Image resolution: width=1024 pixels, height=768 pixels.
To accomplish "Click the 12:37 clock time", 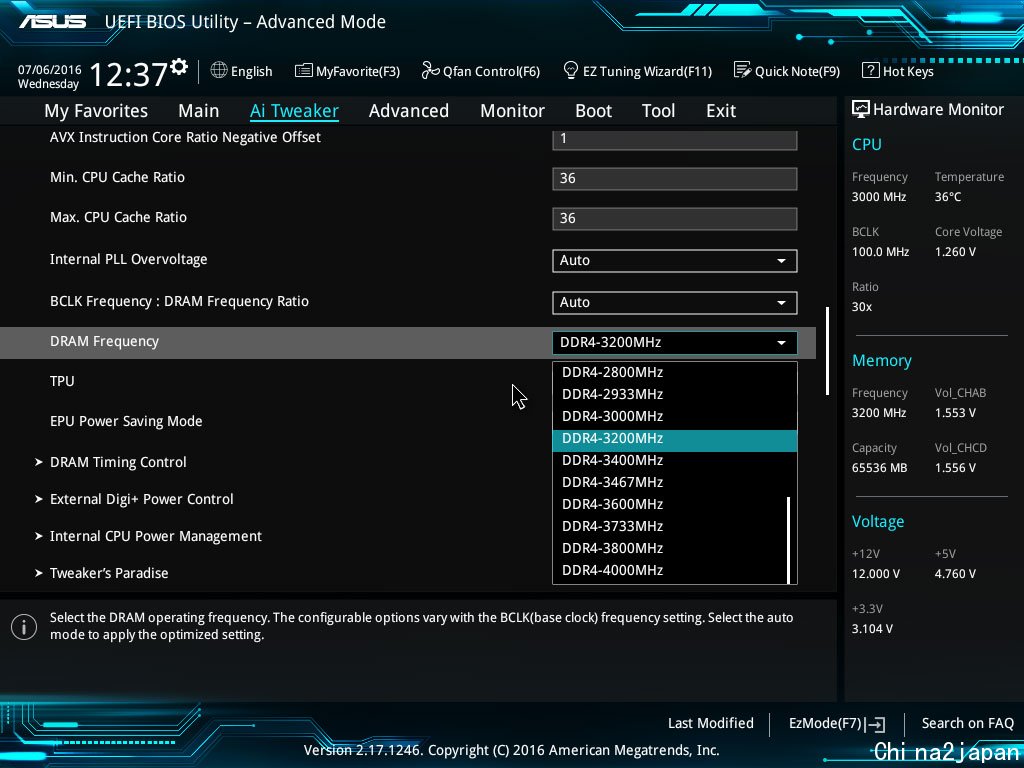I will (x=129, y=75).
